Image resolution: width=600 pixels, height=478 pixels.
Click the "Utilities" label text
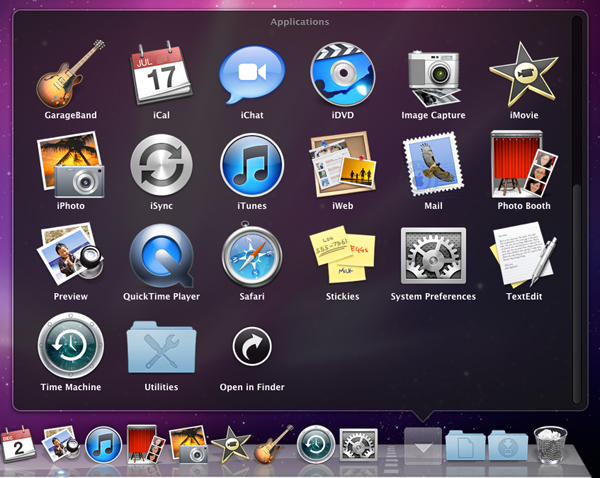pyautogui.click(x=161, y=387)
